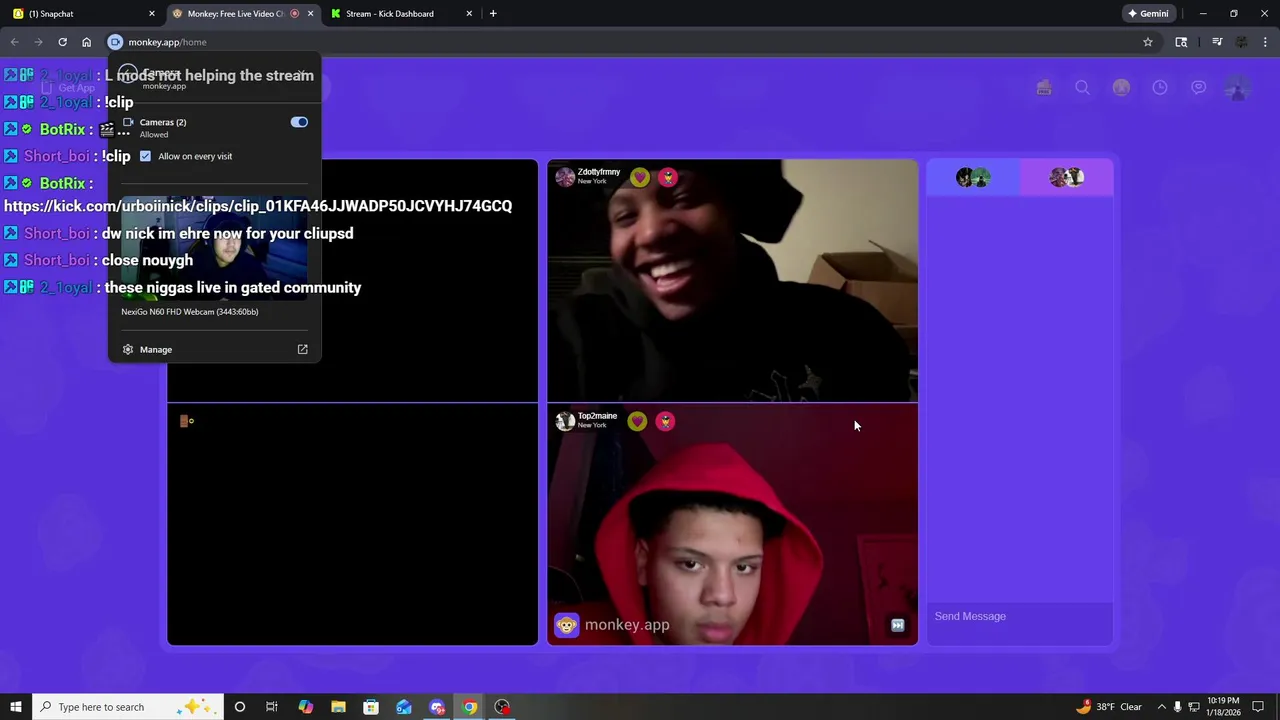
Task: Click the skip button on Top2maine's video
Action: (x=897, y=625)
